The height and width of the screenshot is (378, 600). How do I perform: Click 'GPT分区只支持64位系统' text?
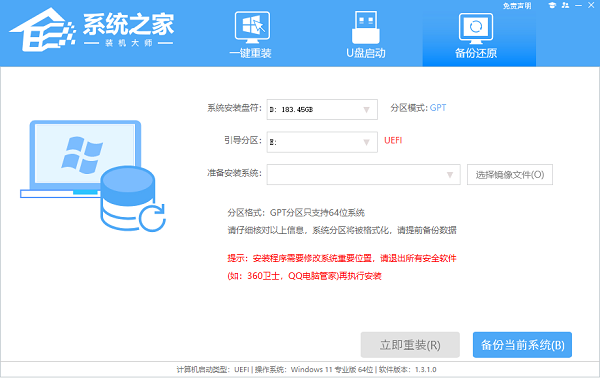(317, 213)
